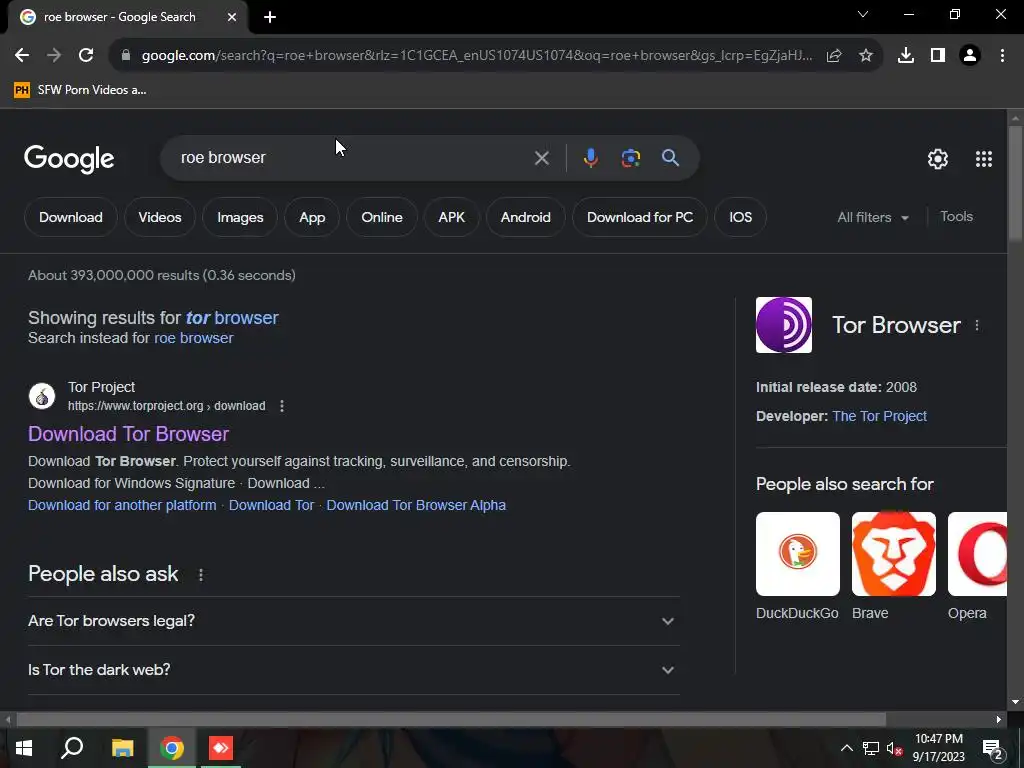The image size is (1024, 768).
Task: Open the Google apps grid
Action: (x=984, y=159)
